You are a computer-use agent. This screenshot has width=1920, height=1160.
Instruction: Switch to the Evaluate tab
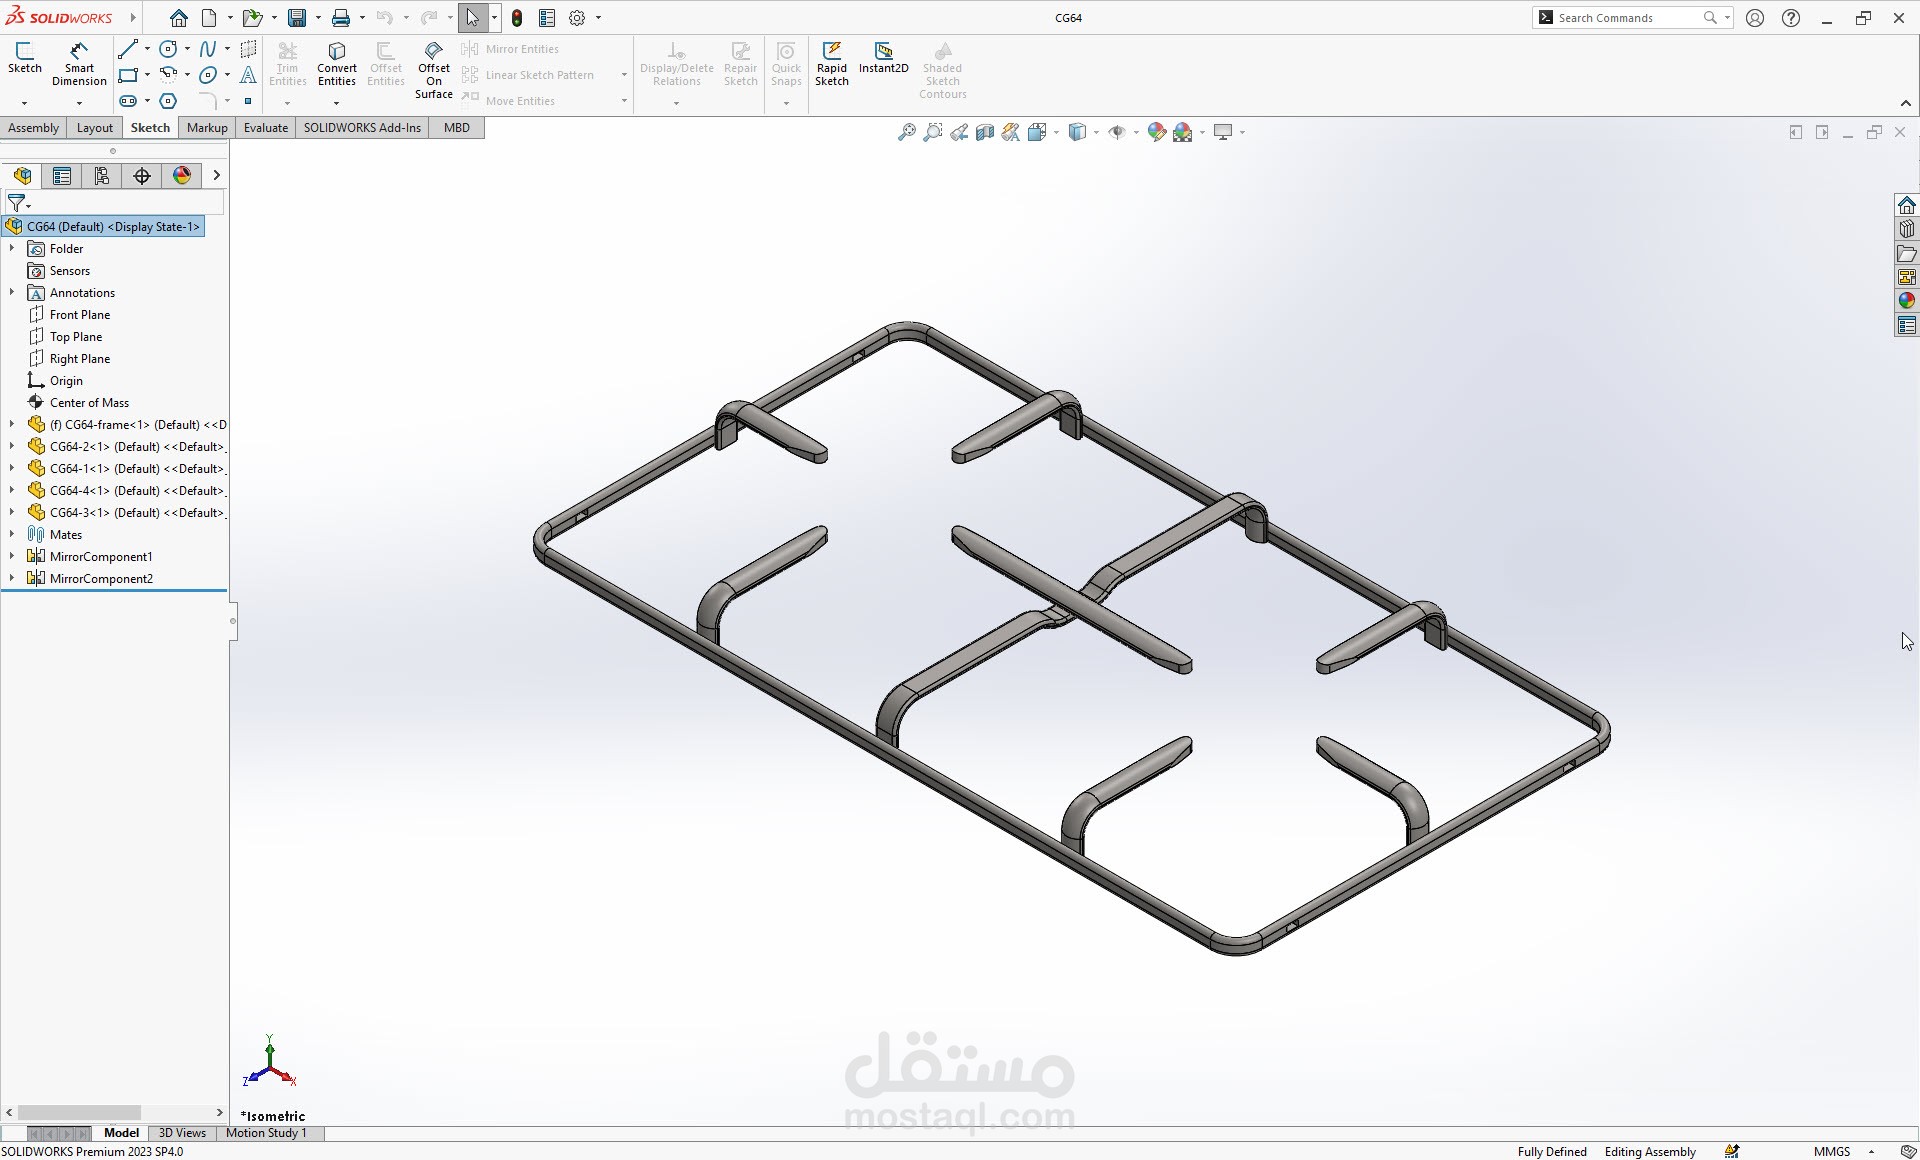point(266,128)
